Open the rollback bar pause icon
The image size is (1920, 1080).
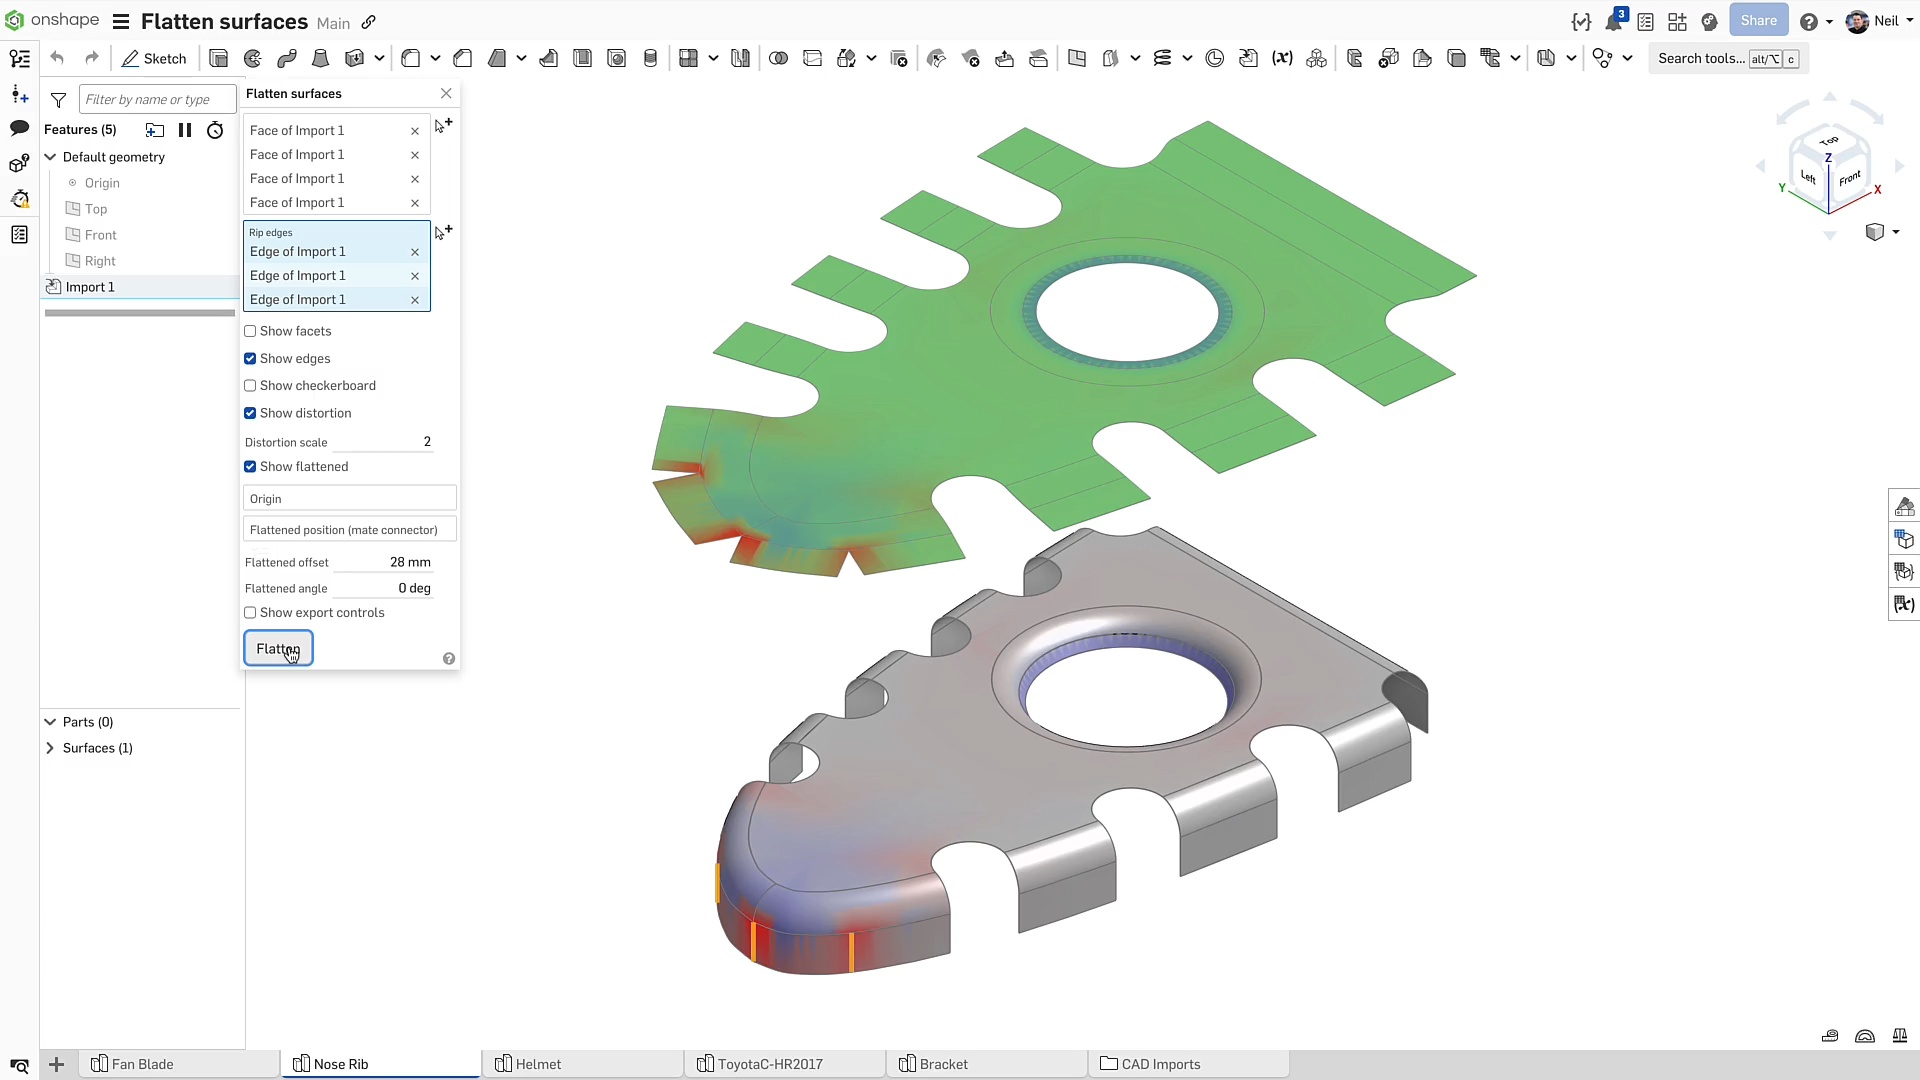tap(185, 130)
